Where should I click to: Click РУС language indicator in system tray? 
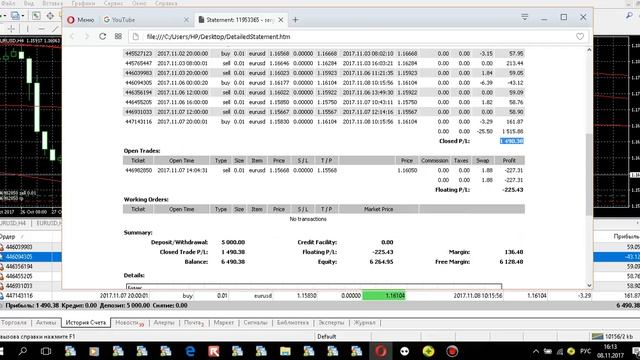585,351
